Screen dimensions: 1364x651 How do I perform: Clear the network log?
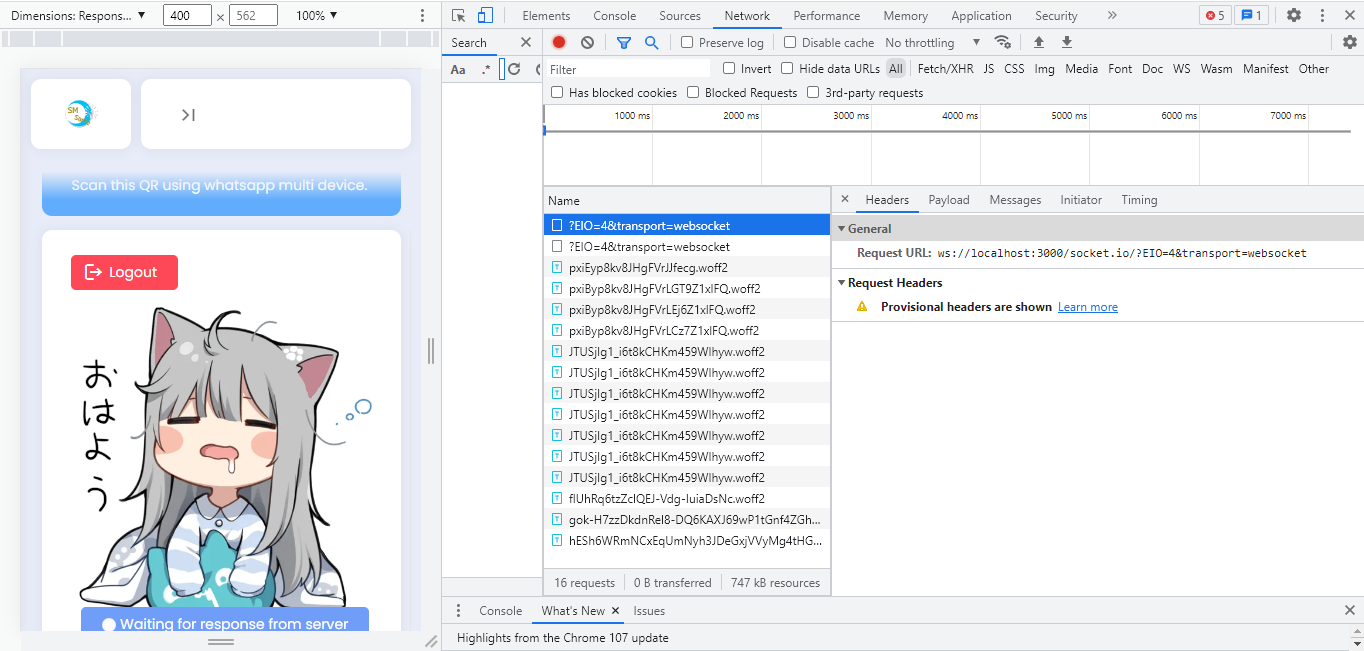click(587, 43)
